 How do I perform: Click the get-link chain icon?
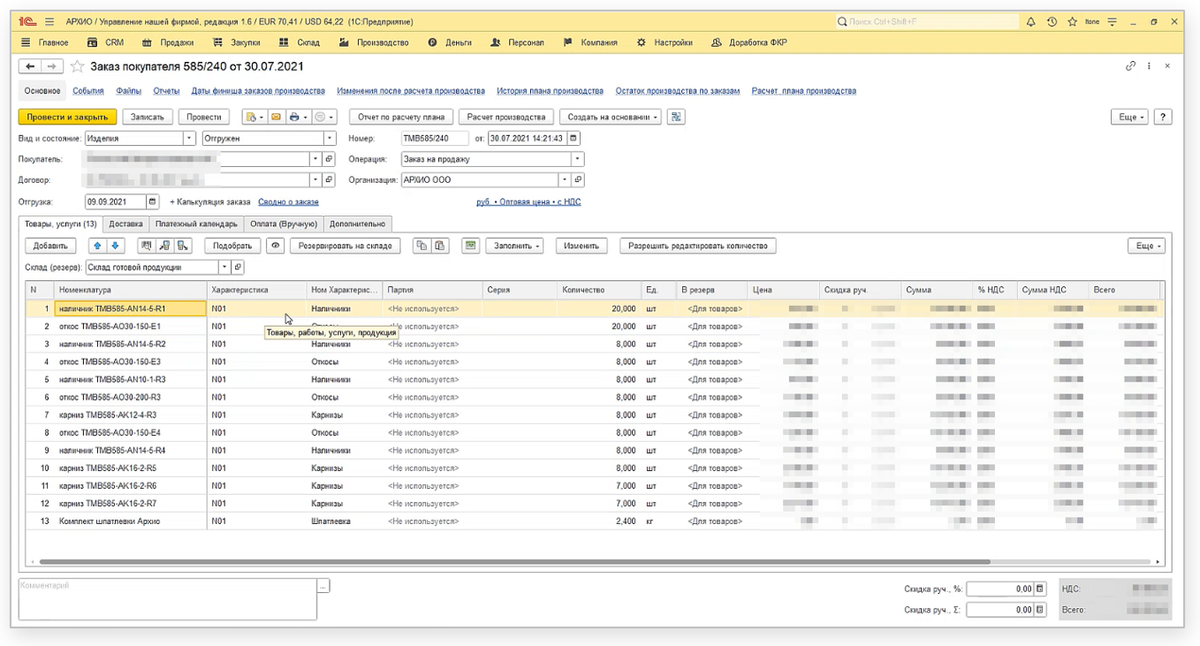click(x=1131, y=66)
